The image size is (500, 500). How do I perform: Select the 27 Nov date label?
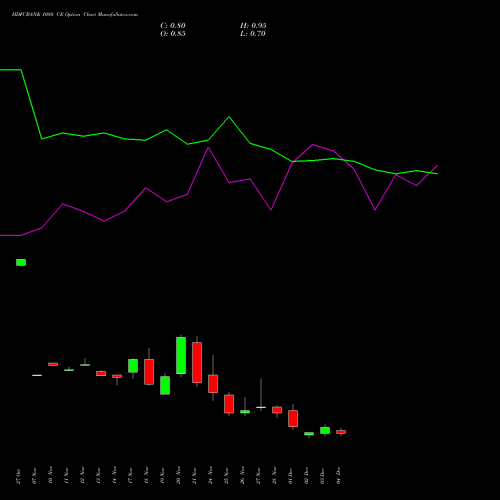point(258,476)
